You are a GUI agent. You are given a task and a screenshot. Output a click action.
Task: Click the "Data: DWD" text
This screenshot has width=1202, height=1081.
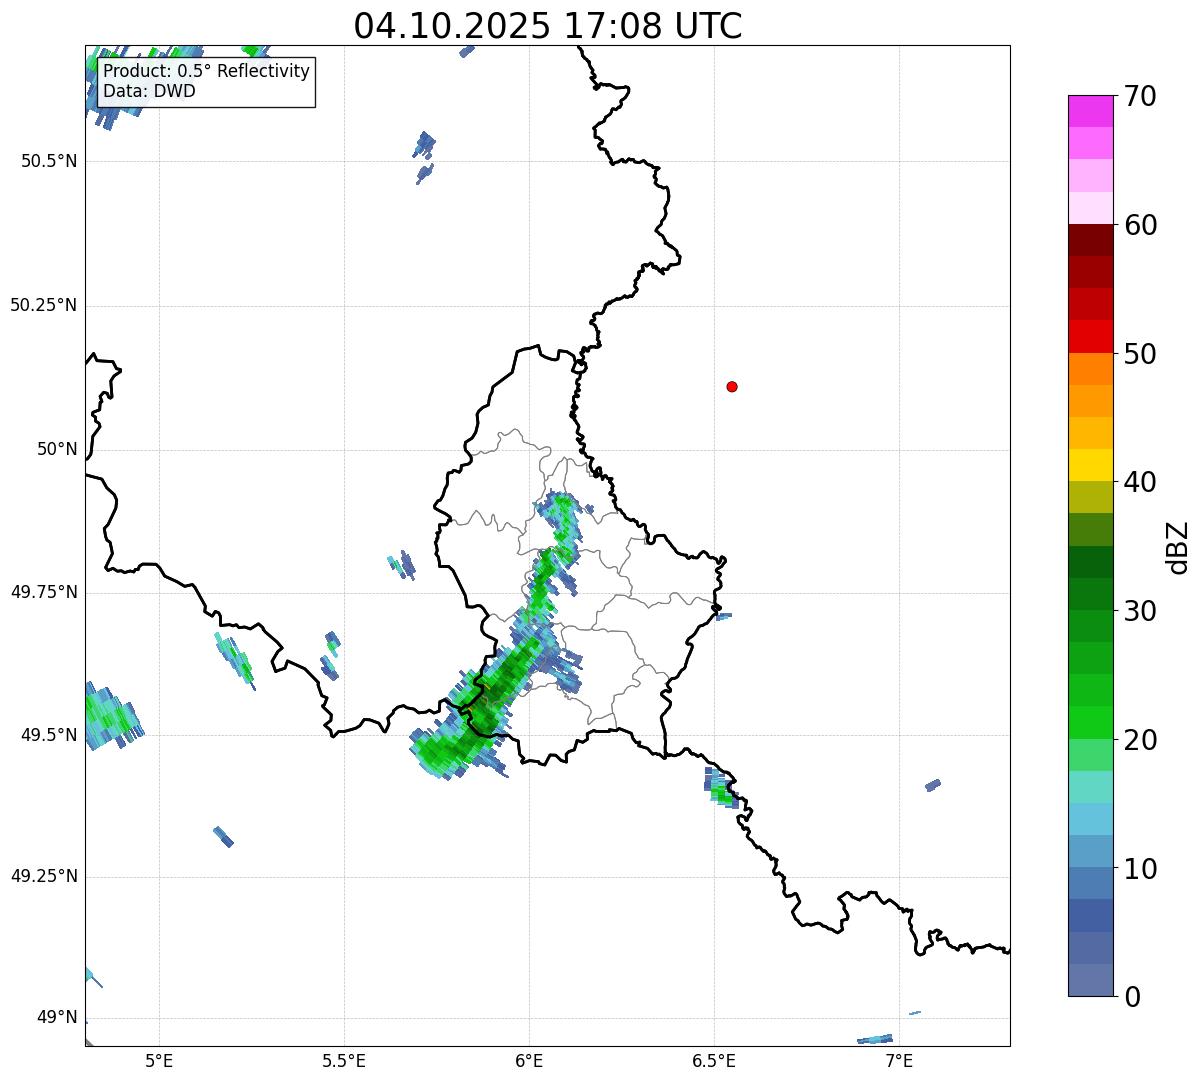tap(149, 91)
